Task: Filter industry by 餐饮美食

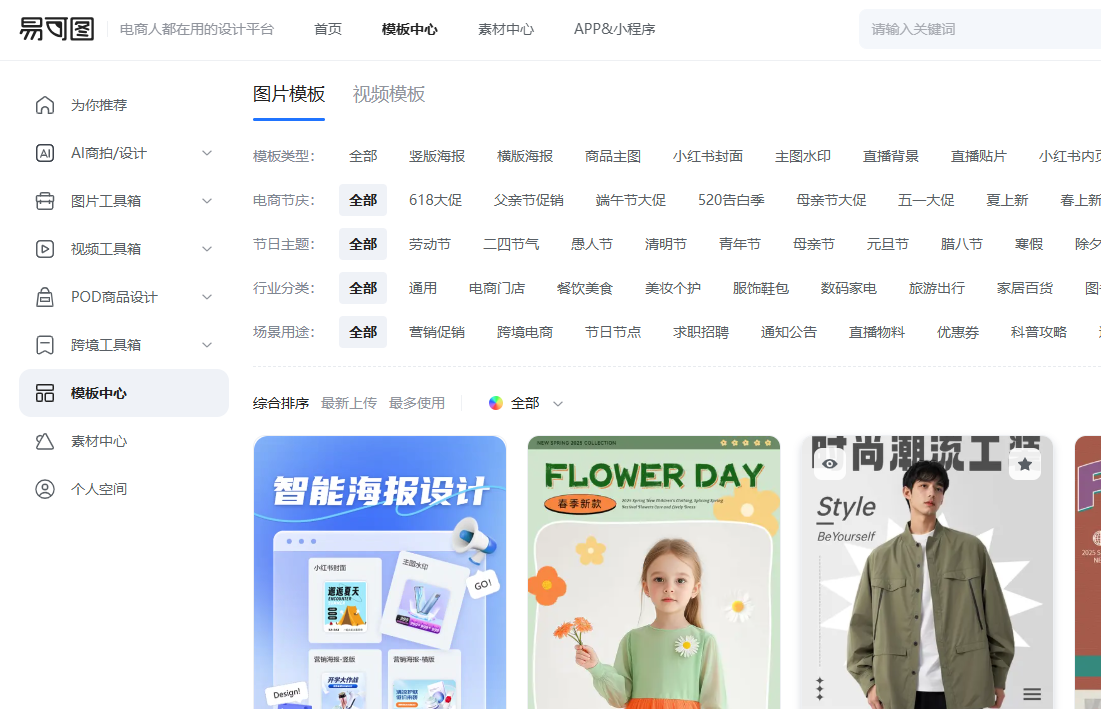Action: coord(584,289)
